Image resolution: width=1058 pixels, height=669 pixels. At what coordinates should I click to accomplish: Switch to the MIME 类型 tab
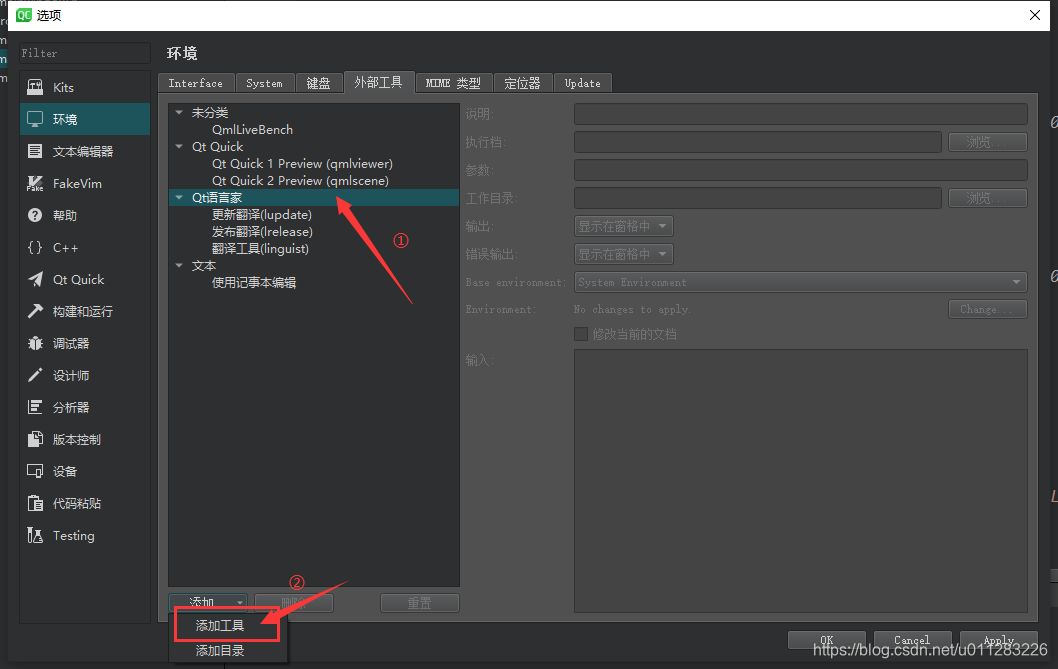click(454, 83)
